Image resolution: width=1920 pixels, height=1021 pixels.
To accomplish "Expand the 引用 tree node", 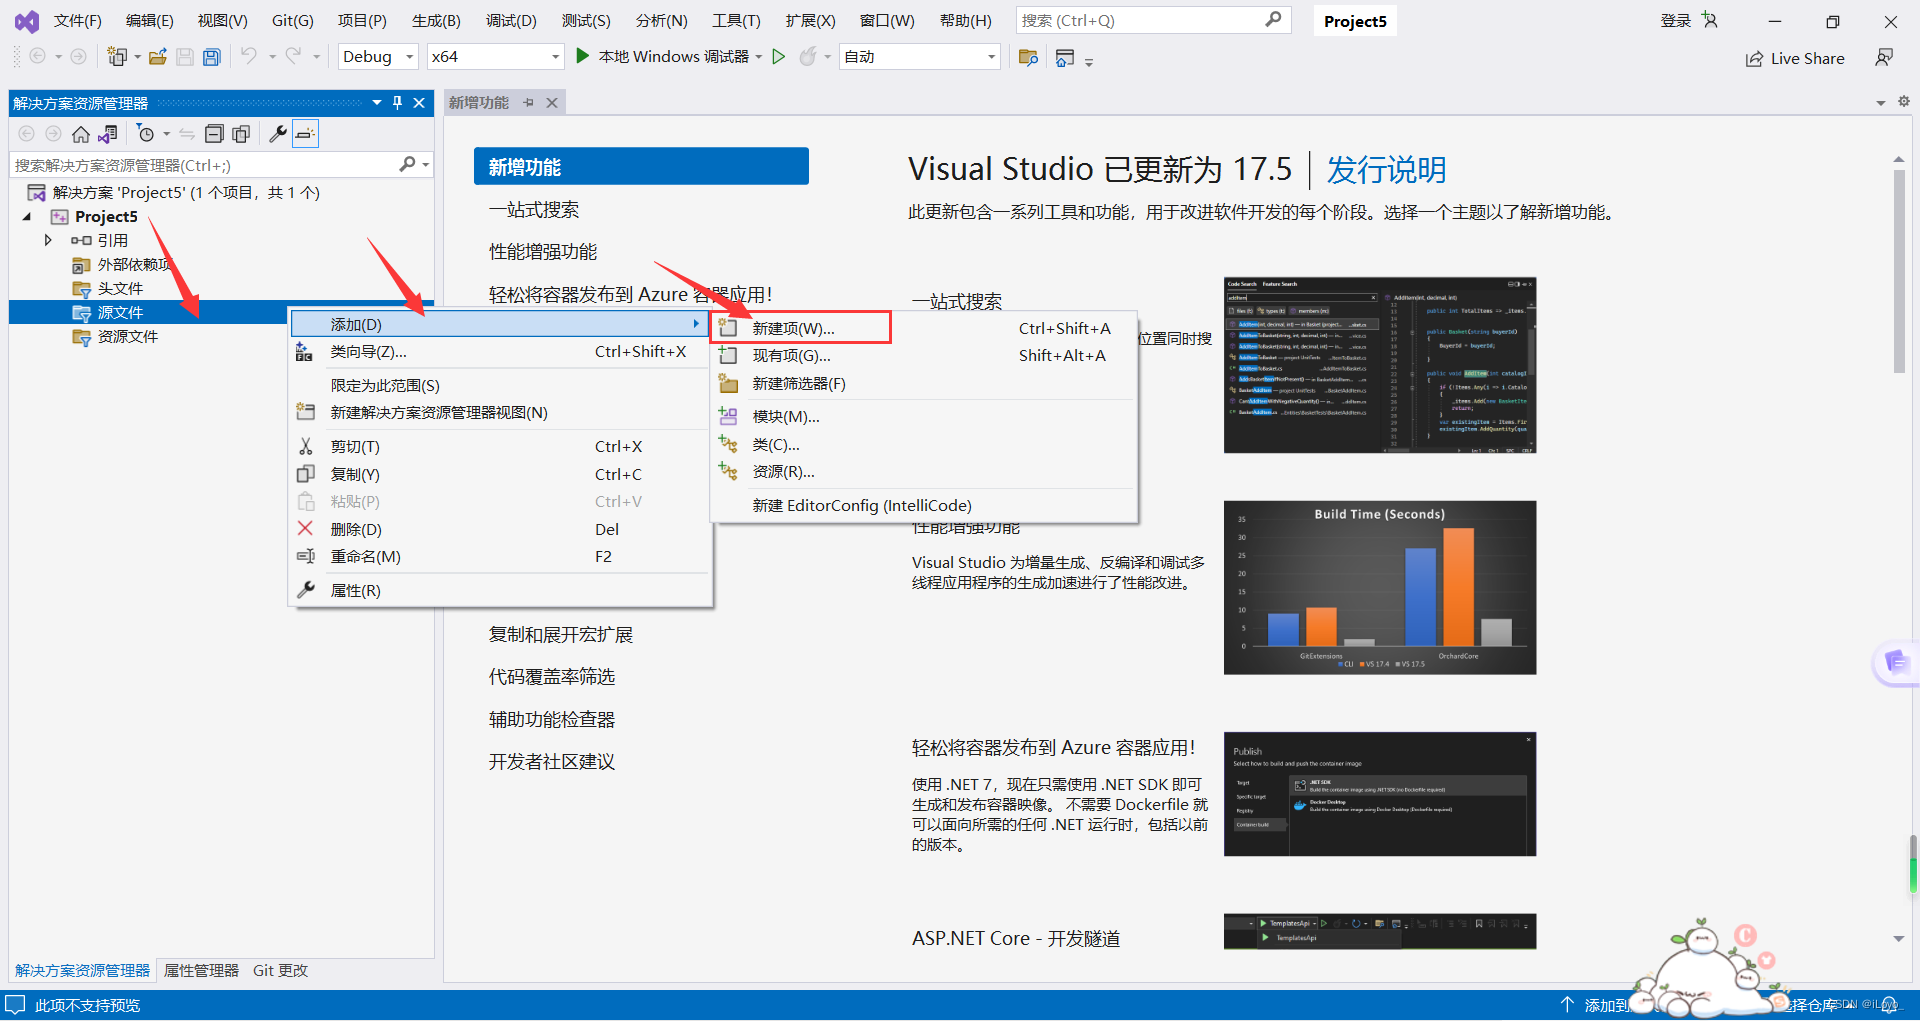I will 48,240.
